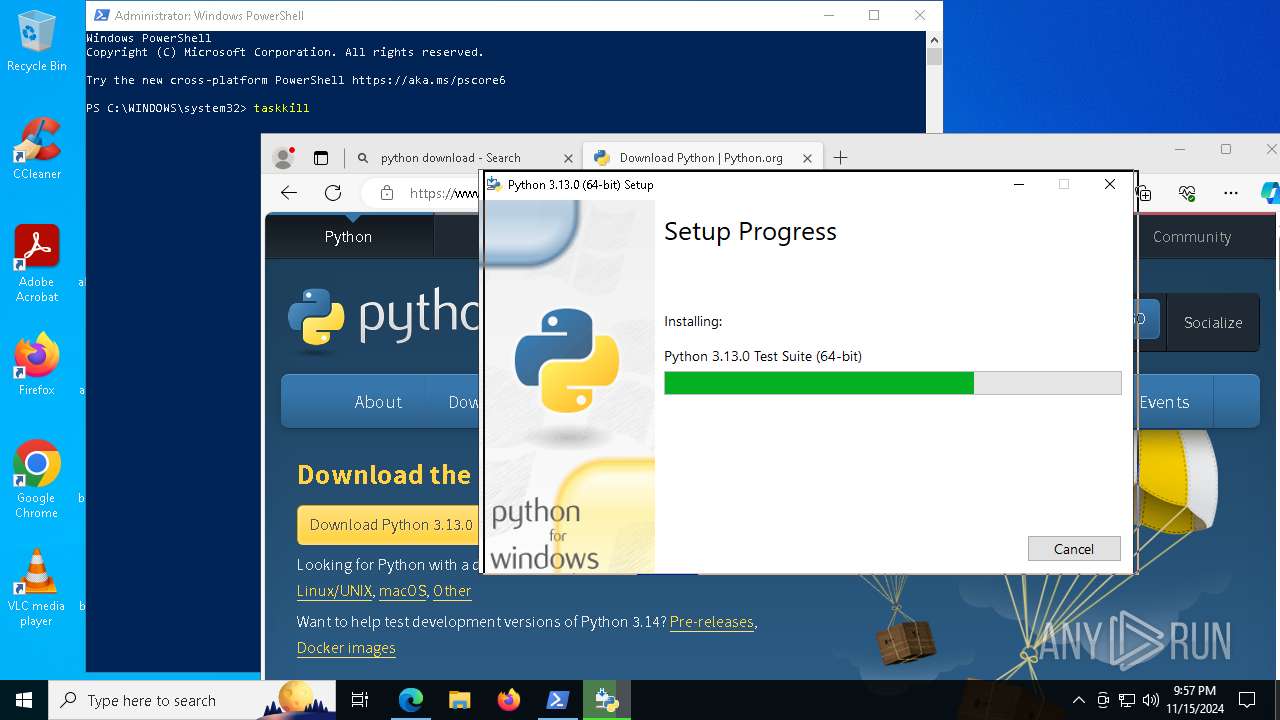View site information lock icon
This screenshot has height=720, width=1280.
tap(386, 193)
